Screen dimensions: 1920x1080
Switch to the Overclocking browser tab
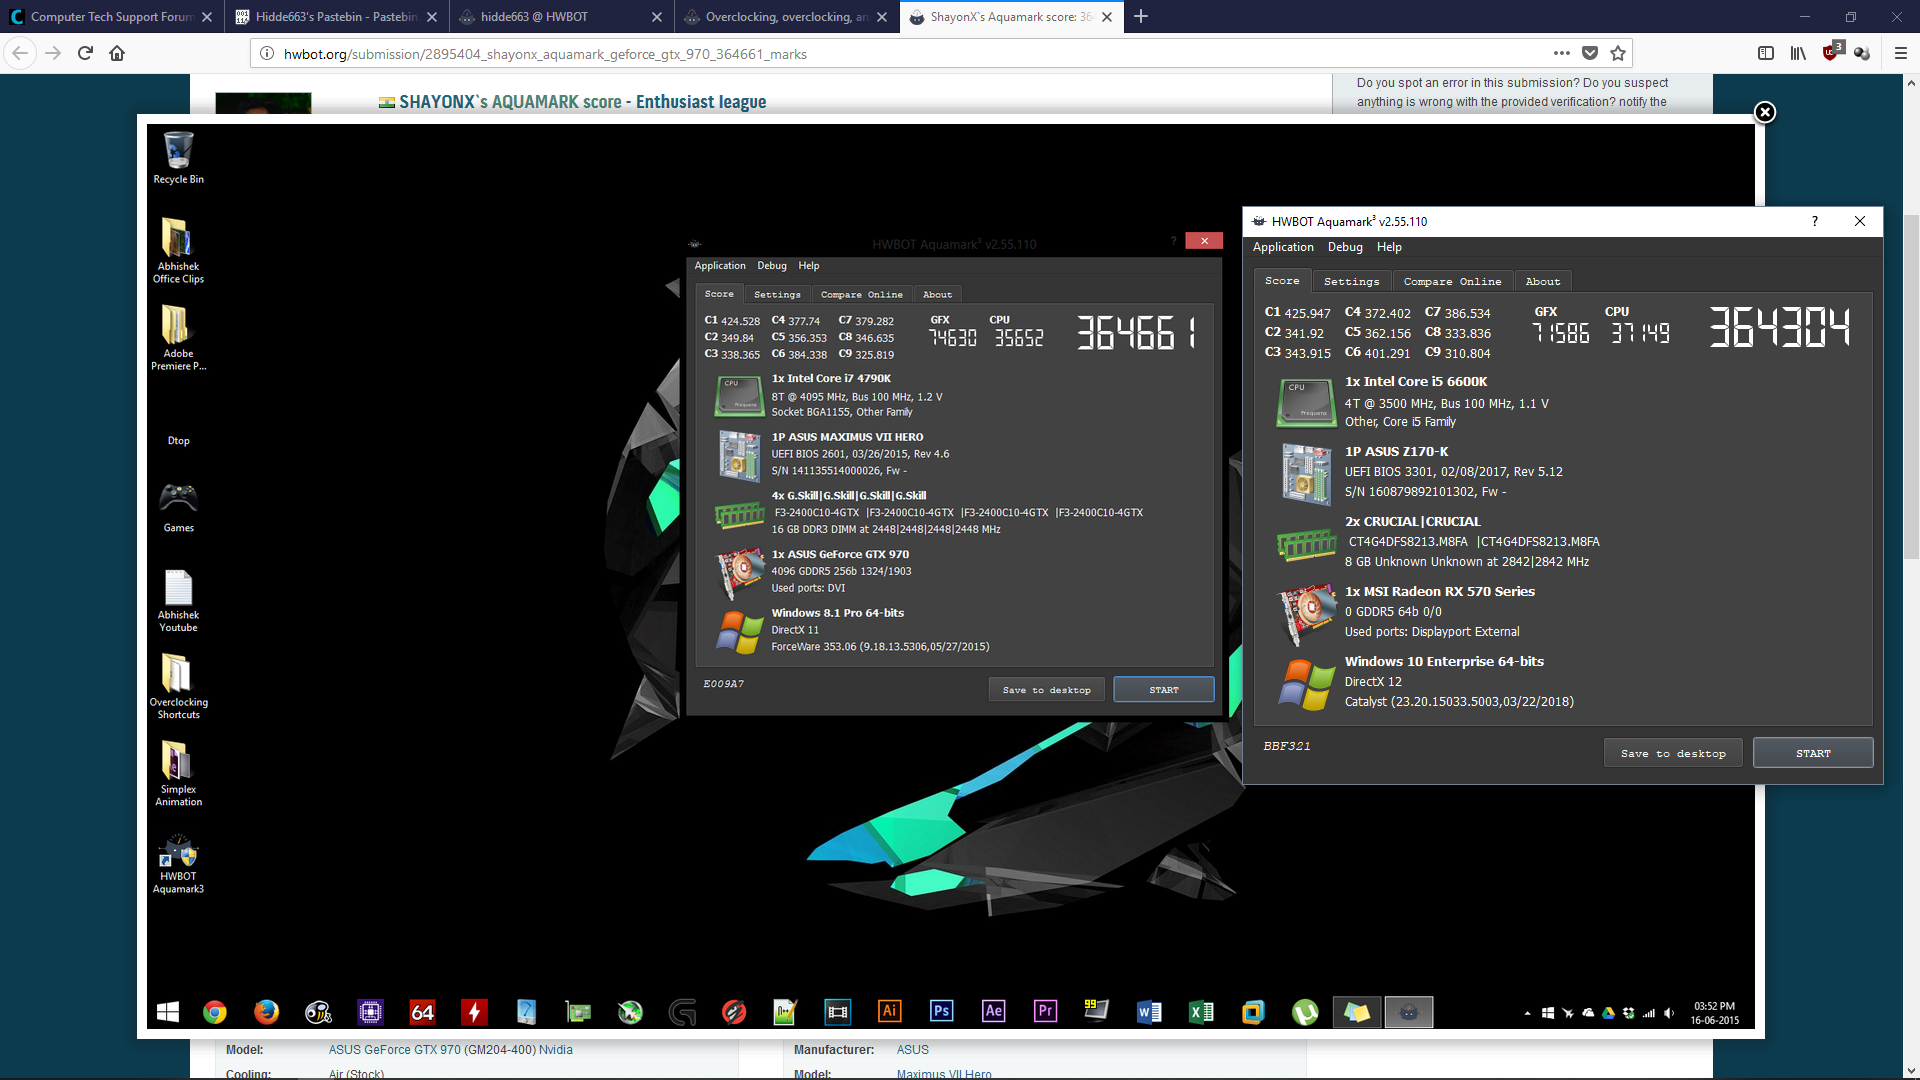click(786, 16)
